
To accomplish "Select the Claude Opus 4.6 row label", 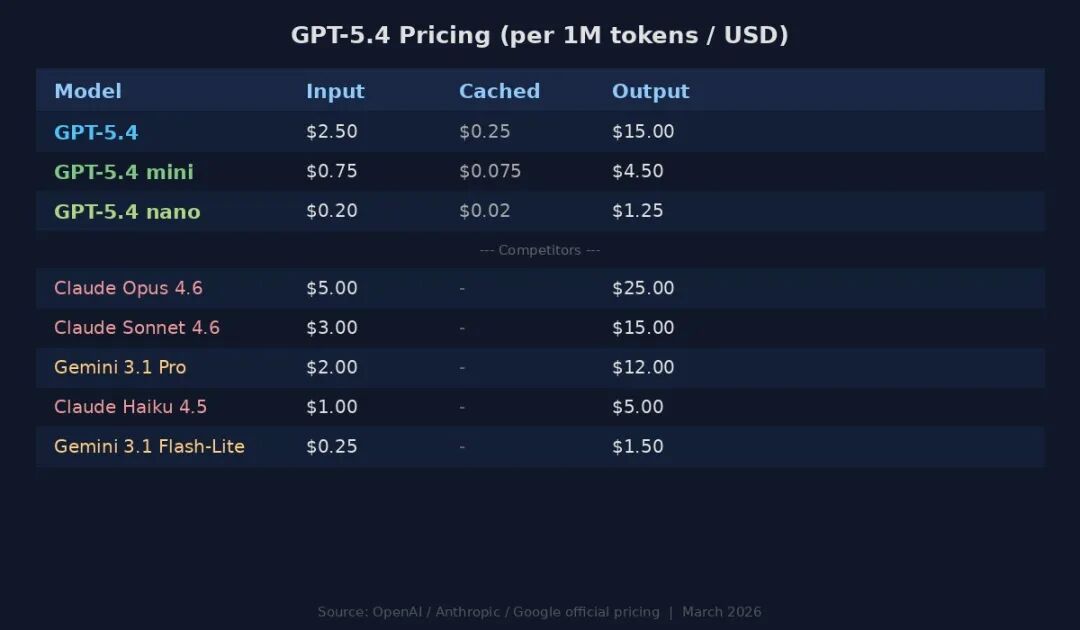I will tap(128, 288).
